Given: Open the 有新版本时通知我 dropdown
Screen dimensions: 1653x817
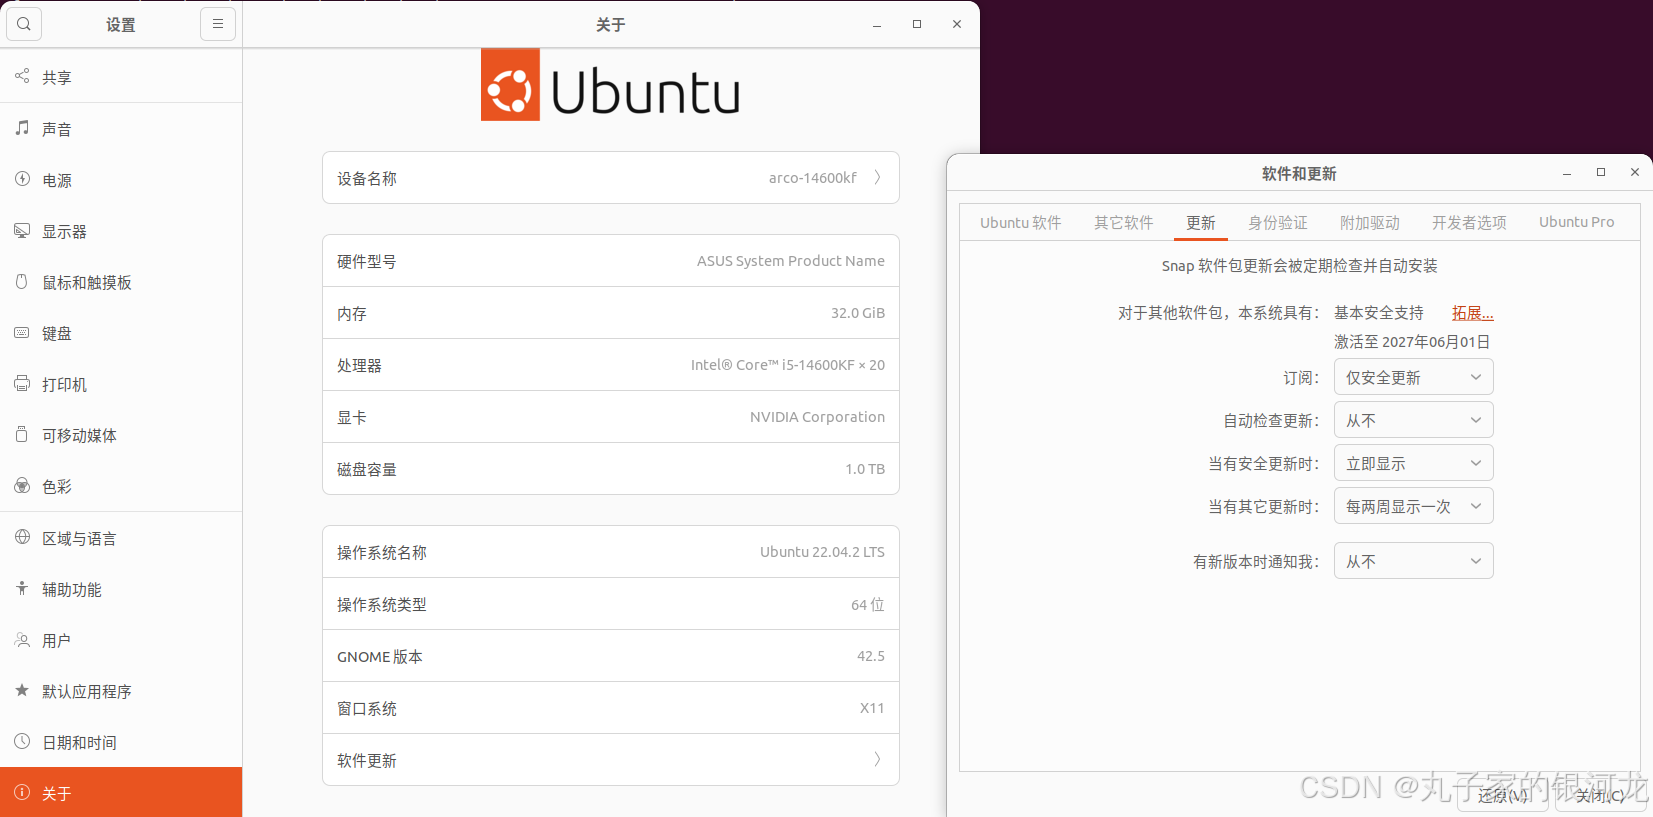Looking at the screenshot, I should 1413,561.
